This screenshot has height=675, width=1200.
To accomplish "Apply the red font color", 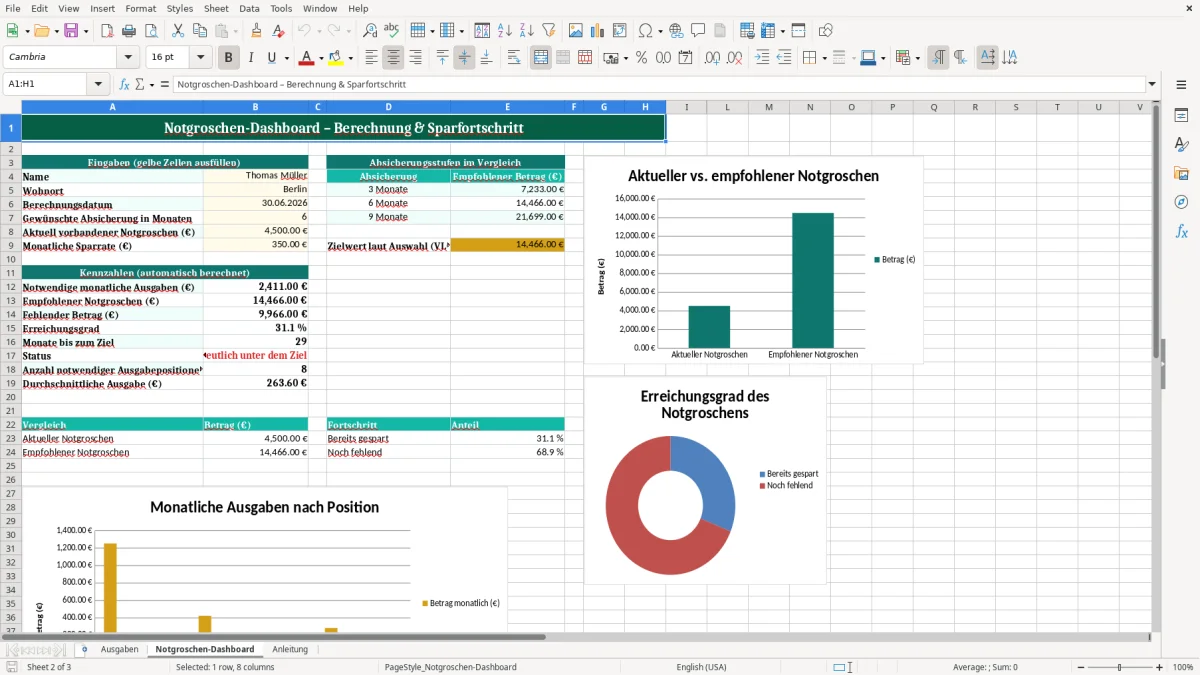I will pos(306,58).
